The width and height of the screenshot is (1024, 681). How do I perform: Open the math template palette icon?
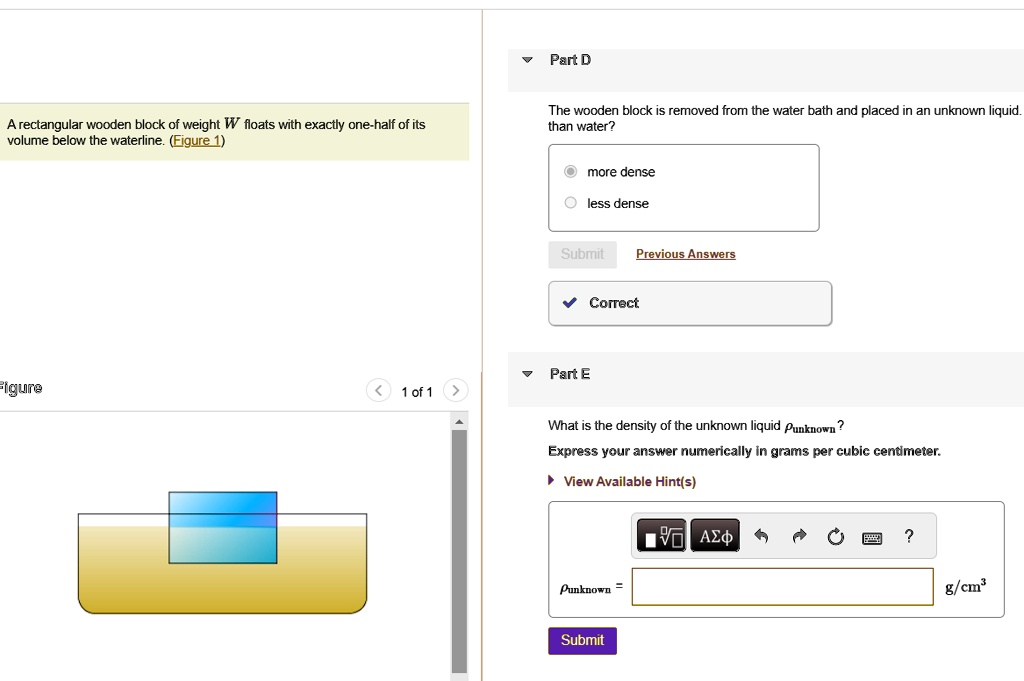(x=660, y=535)
